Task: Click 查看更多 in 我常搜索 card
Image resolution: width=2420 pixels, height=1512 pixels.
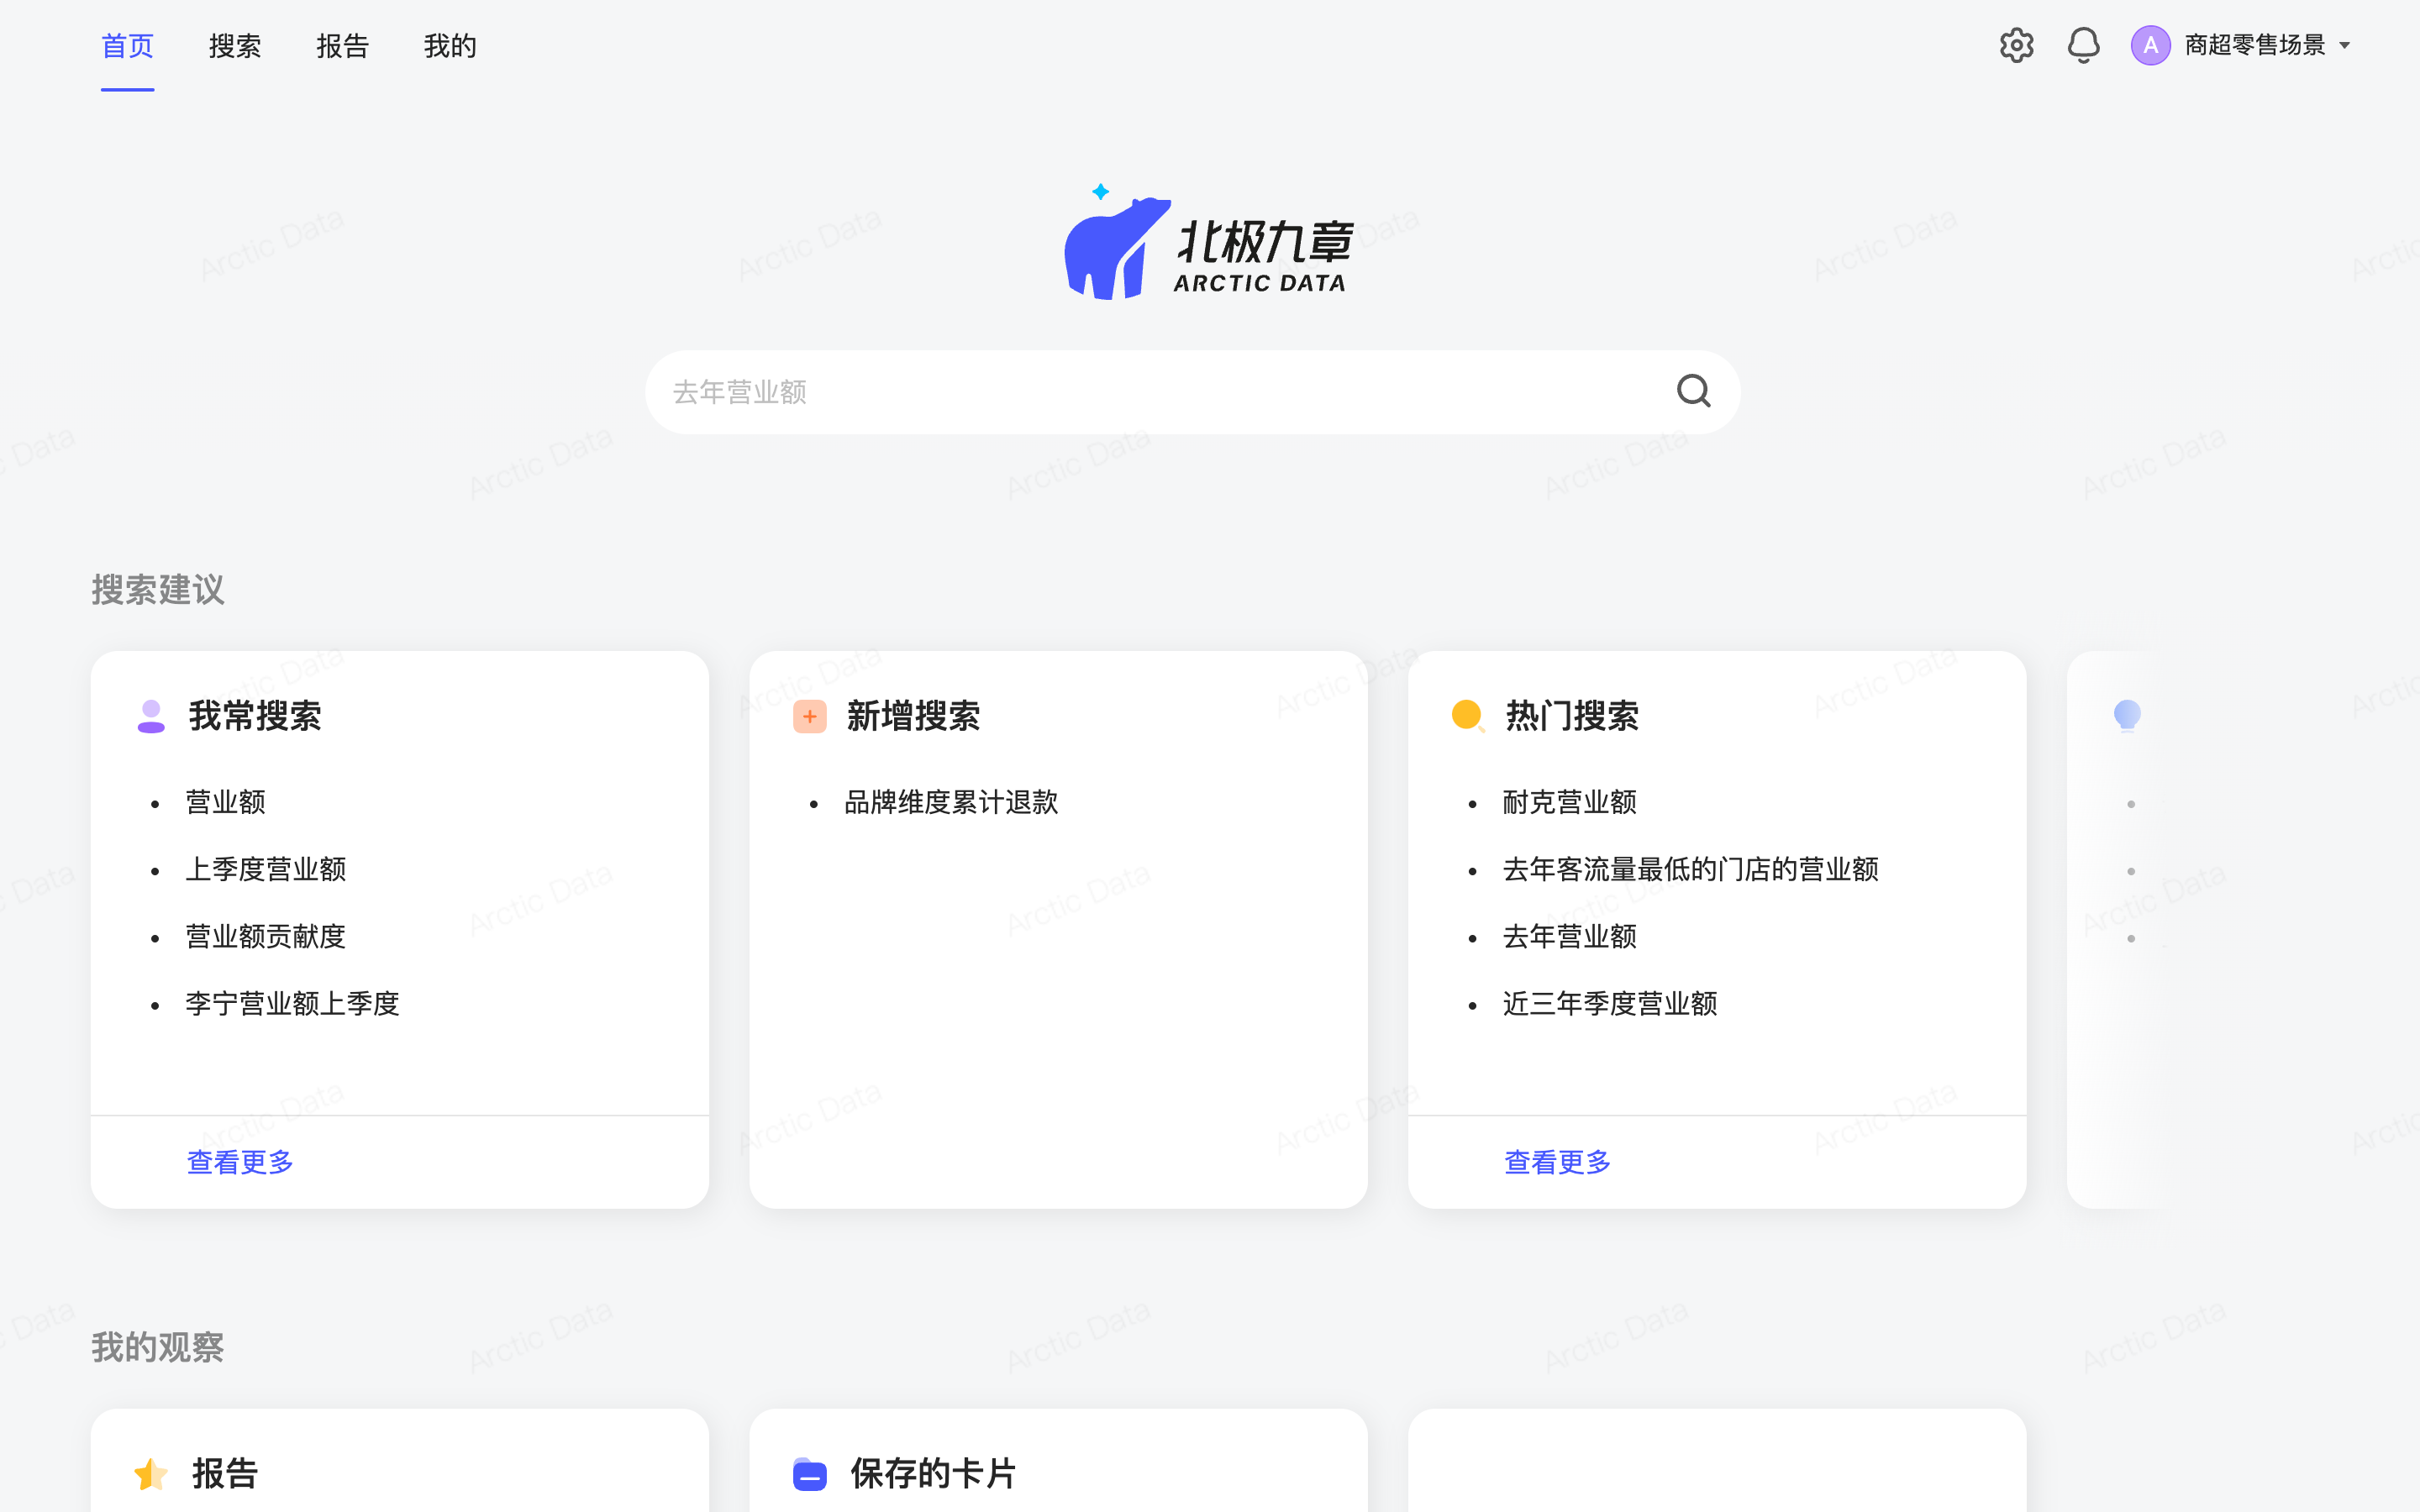Action: tap(240, 1162)
